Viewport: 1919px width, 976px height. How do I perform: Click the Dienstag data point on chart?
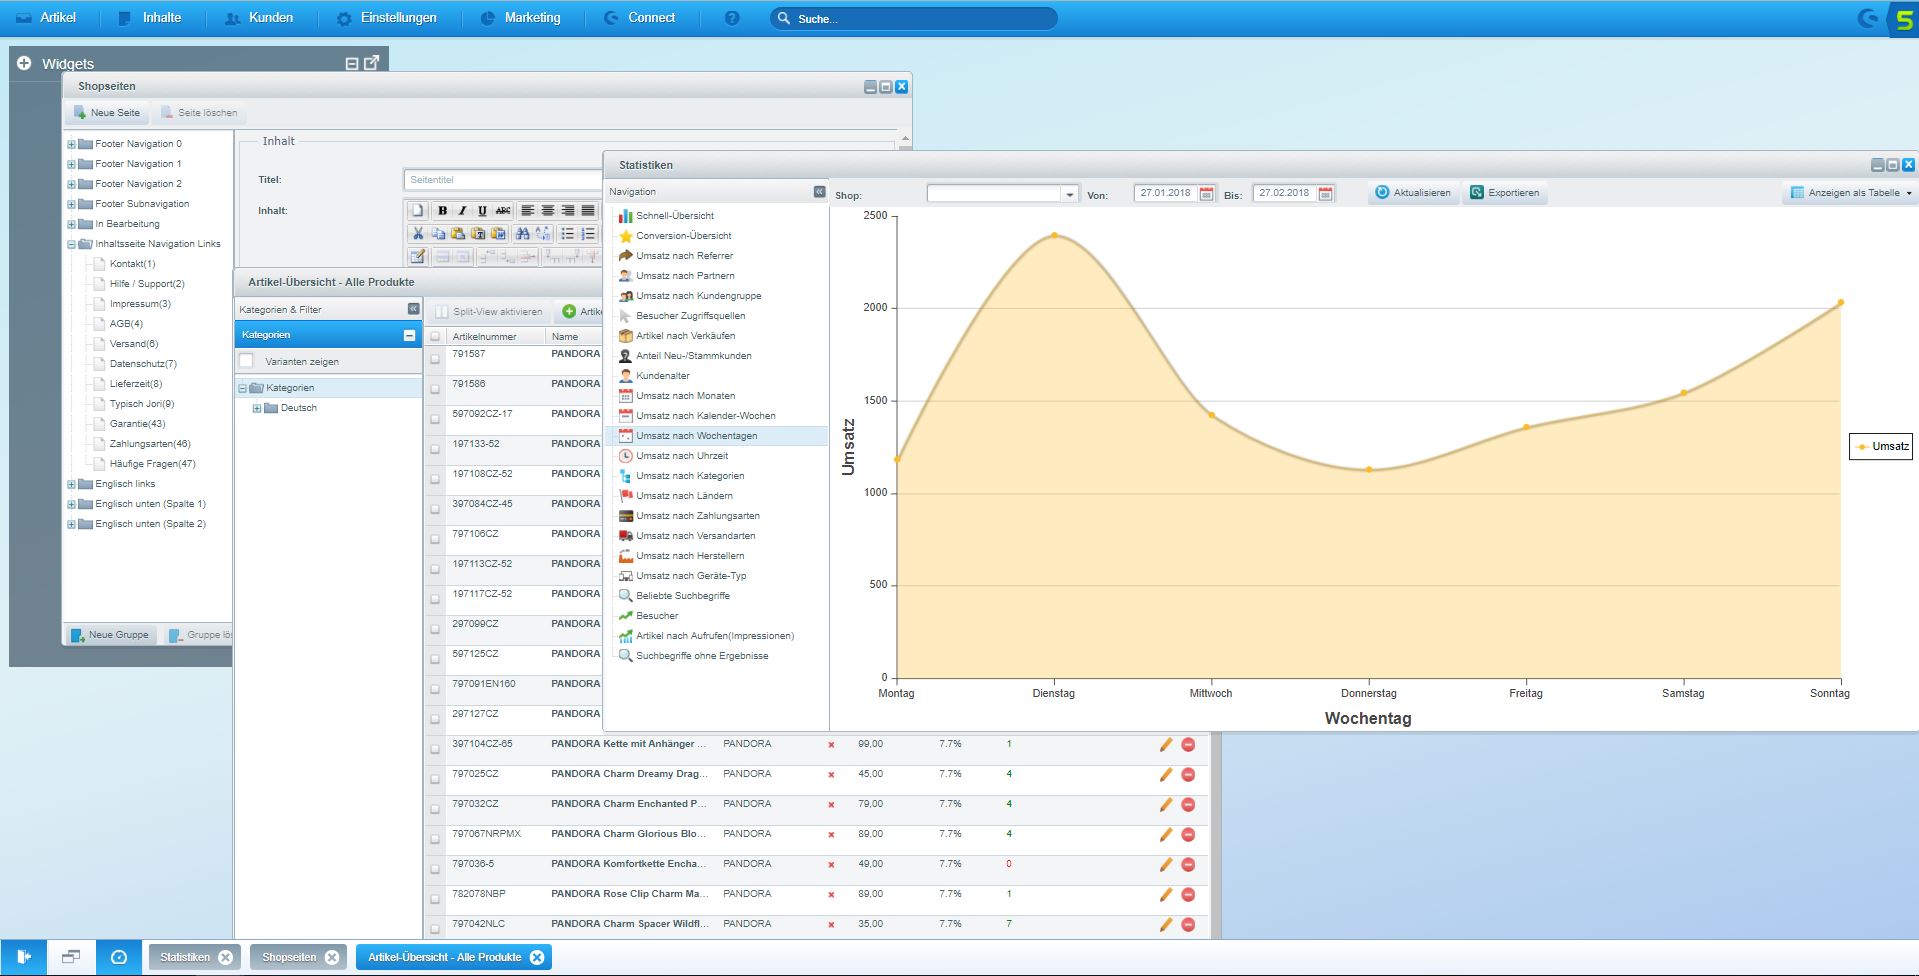[1054, 236]
